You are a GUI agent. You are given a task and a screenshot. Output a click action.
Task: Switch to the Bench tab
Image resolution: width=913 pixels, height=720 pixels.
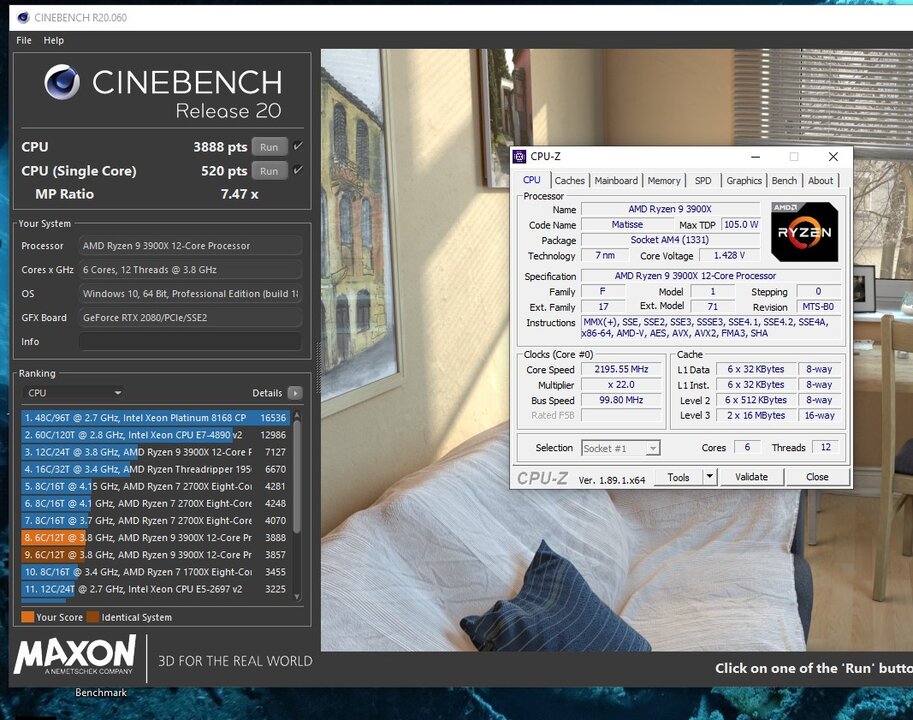click(784, 180)
